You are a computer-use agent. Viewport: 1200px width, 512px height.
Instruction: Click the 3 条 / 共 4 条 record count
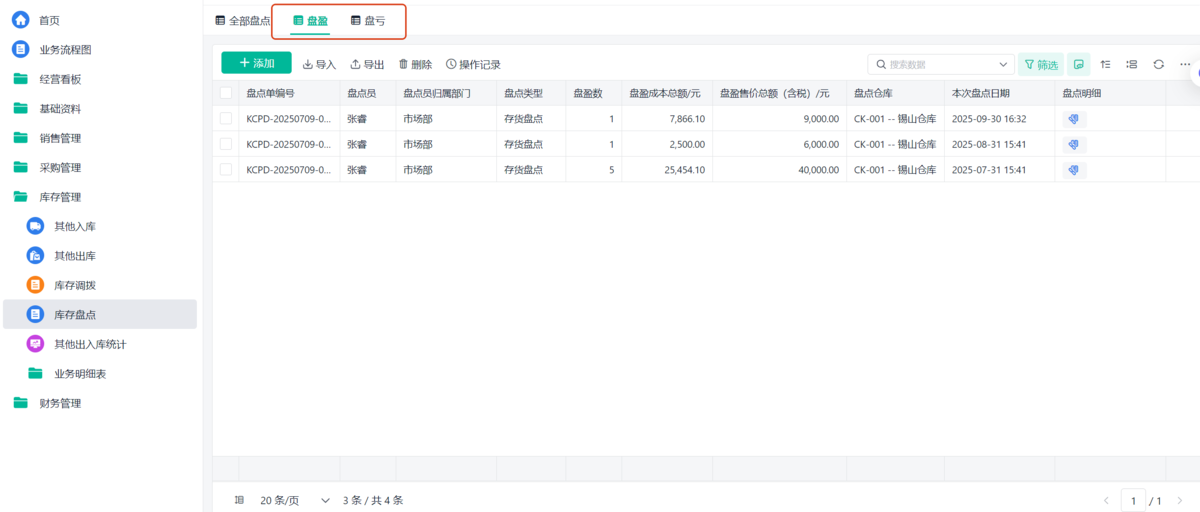(x=373, y=500)
